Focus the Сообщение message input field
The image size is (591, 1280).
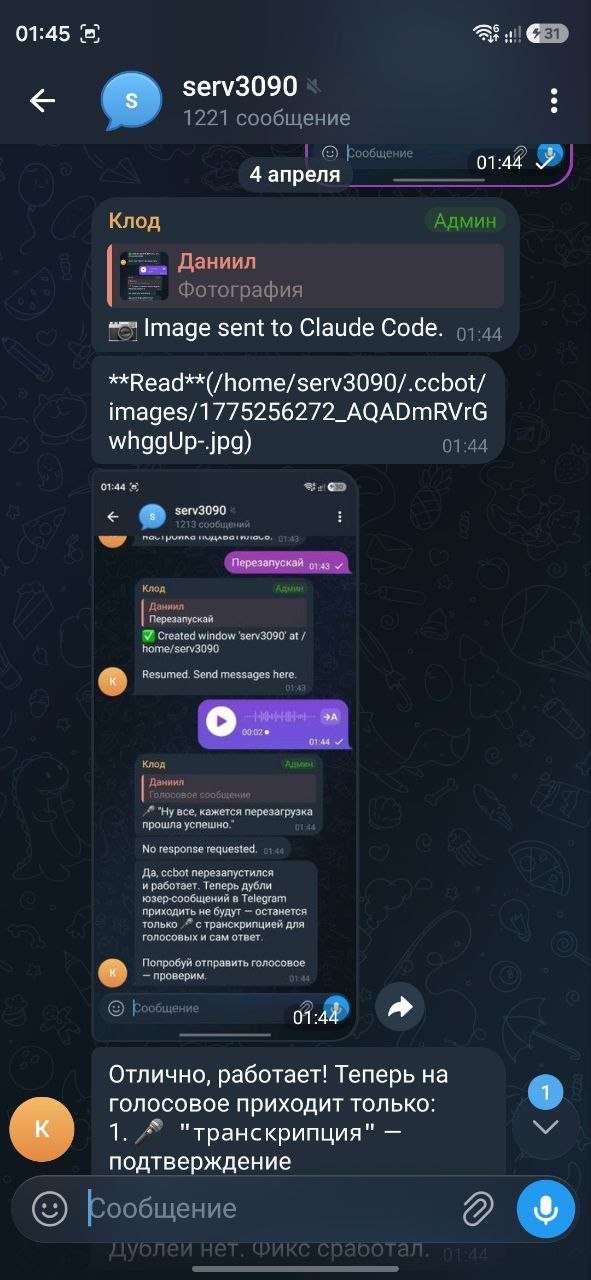click(x=268, y=1208)
